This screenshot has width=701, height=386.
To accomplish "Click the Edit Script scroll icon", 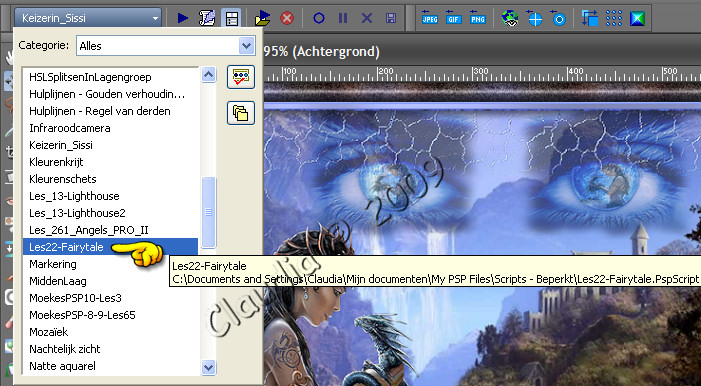I will tap(207, 18).
